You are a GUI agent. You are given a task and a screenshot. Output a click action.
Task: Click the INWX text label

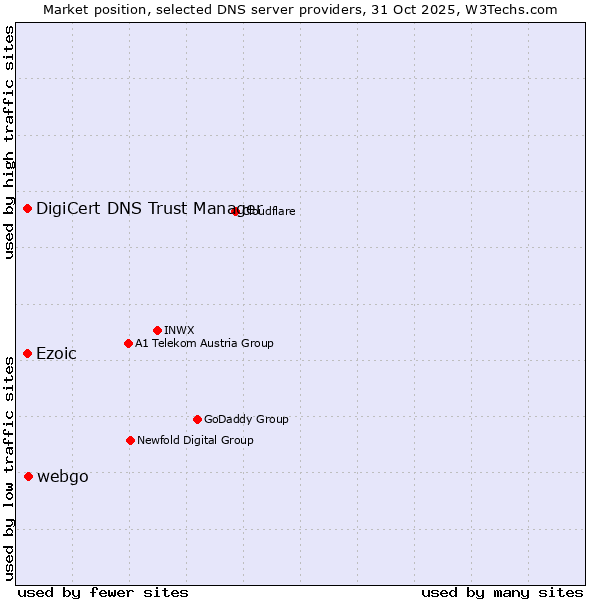pos(179,330)
